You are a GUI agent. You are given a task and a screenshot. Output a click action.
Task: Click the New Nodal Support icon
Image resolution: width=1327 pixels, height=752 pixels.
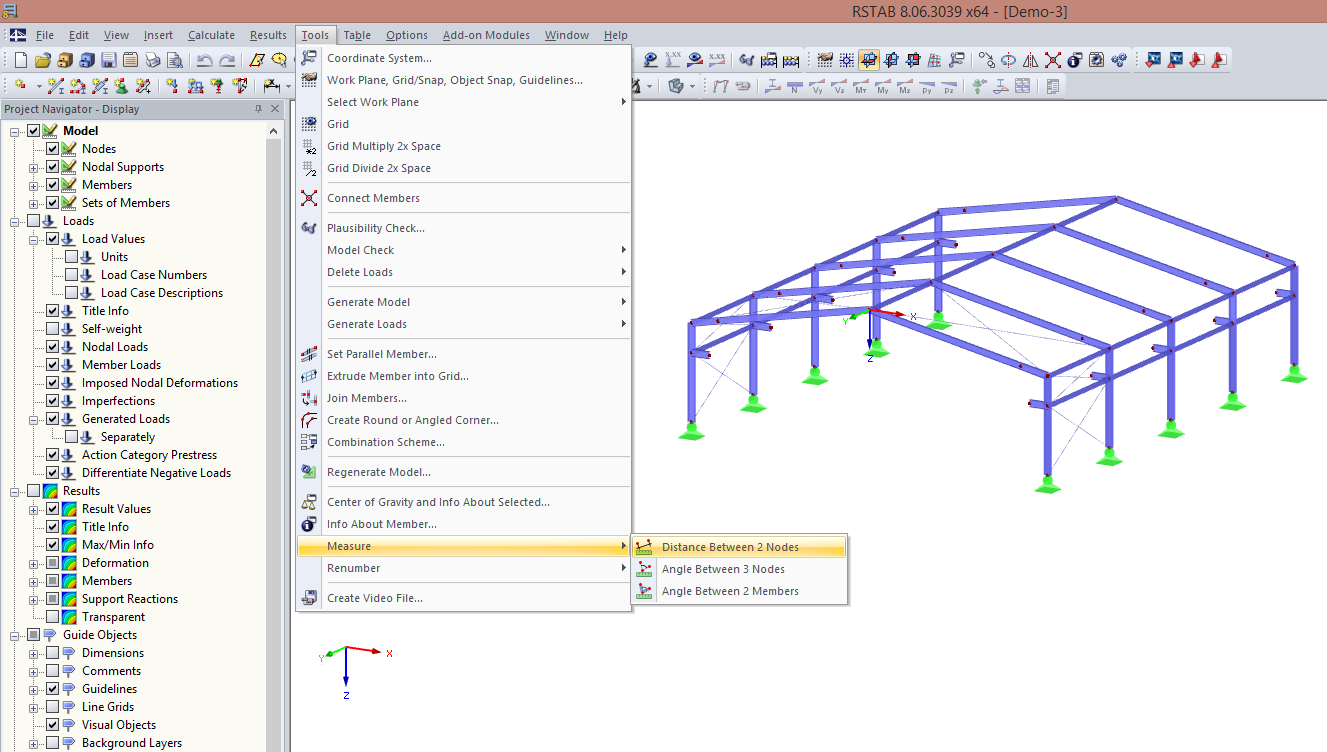(122, 86)
